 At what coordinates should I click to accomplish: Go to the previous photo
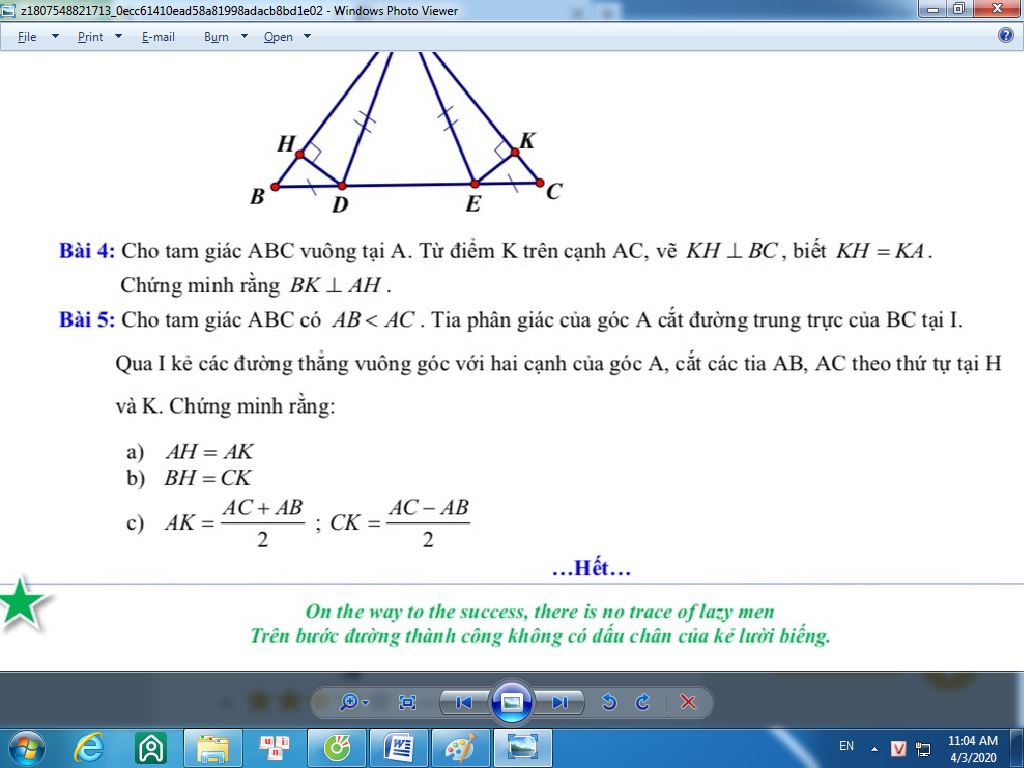click(x=464, y=702)
